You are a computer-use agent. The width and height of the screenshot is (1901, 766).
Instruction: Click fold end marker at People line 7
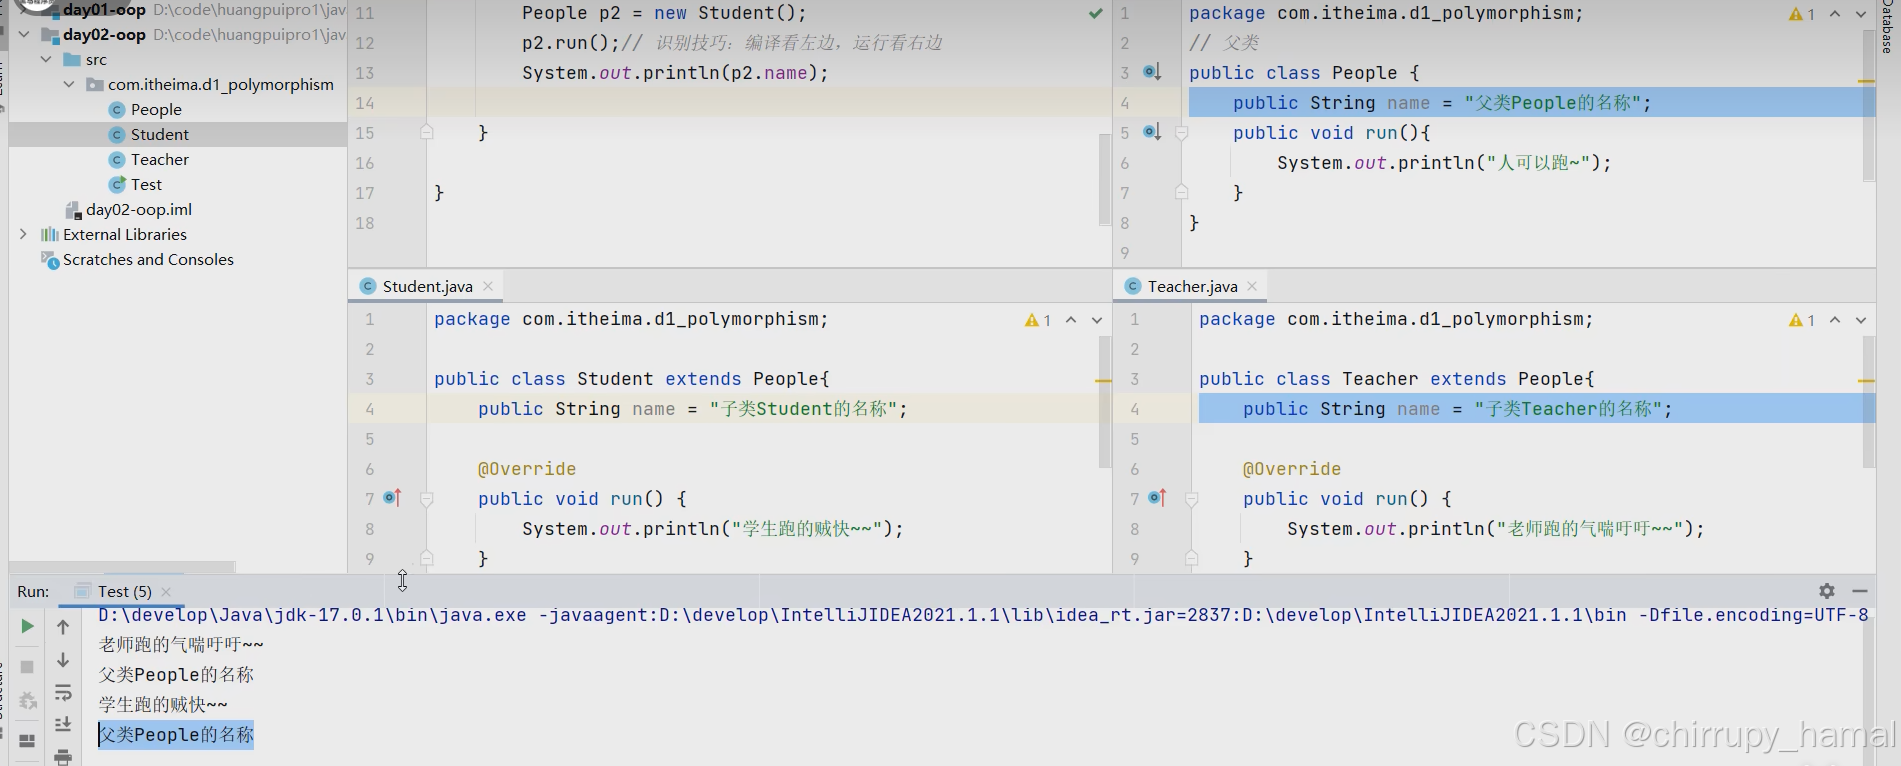coord(1182,192)
